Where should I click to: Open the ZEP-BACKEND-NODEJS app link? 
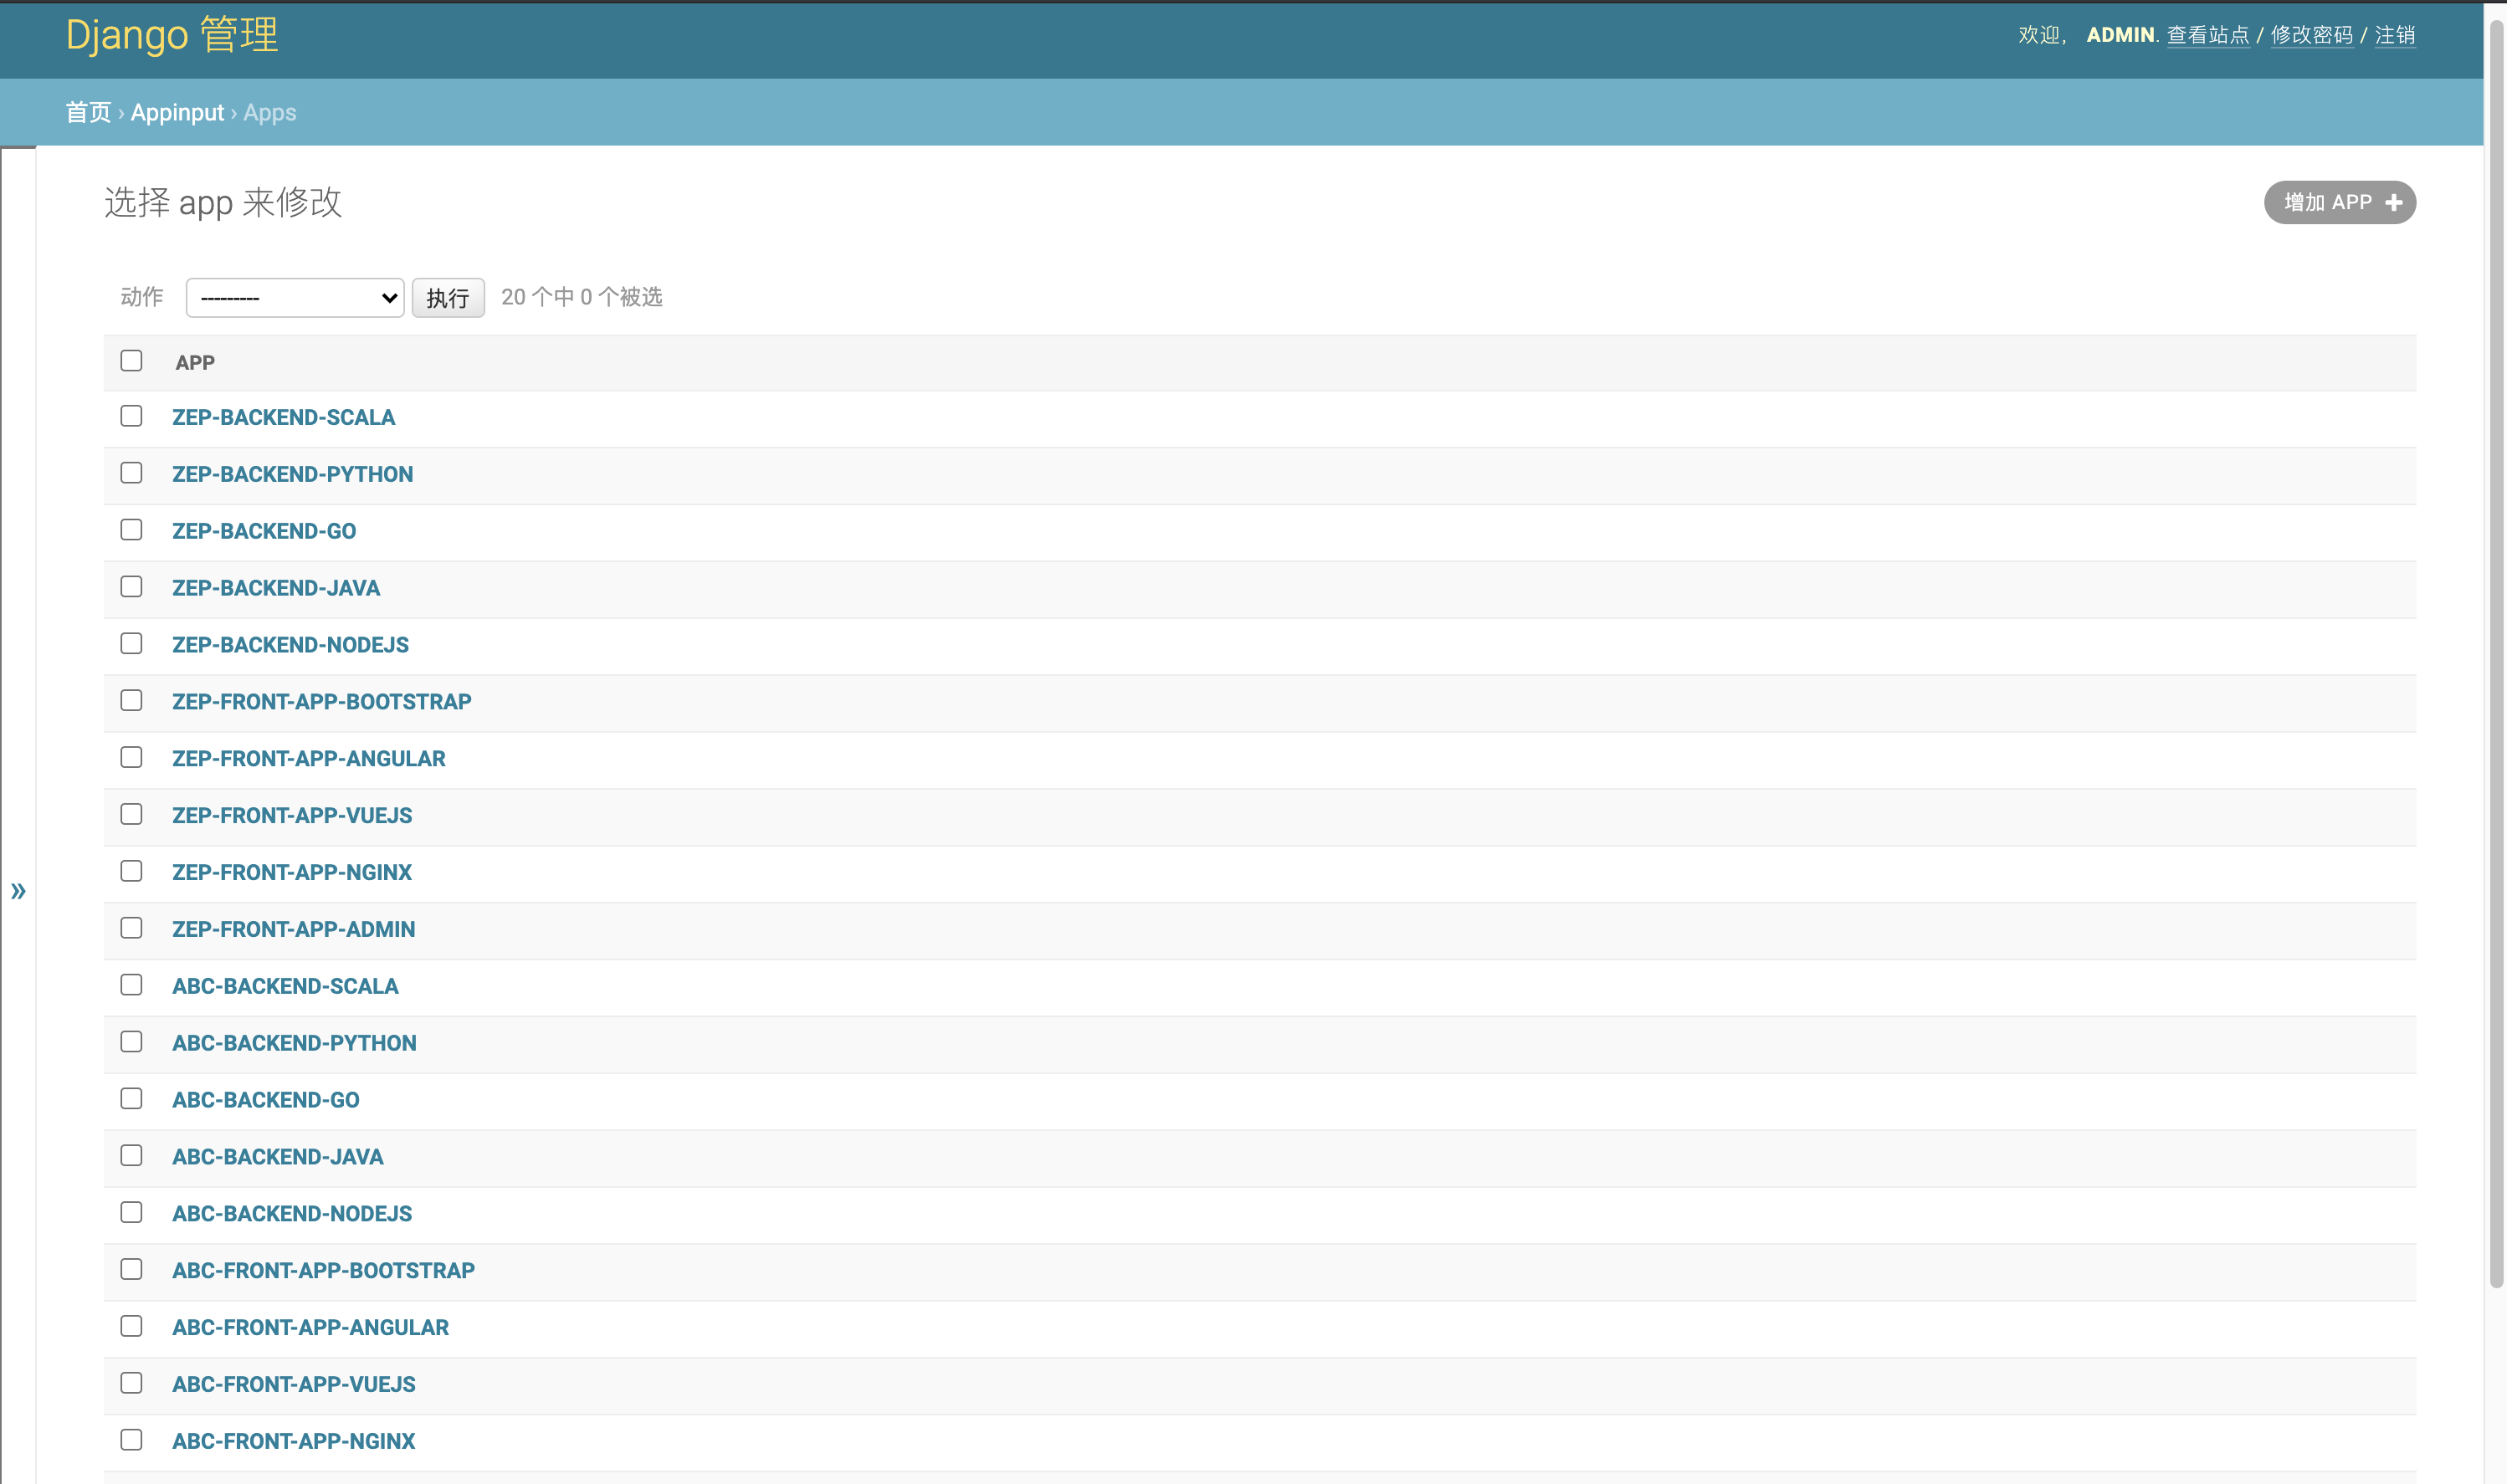290,646
